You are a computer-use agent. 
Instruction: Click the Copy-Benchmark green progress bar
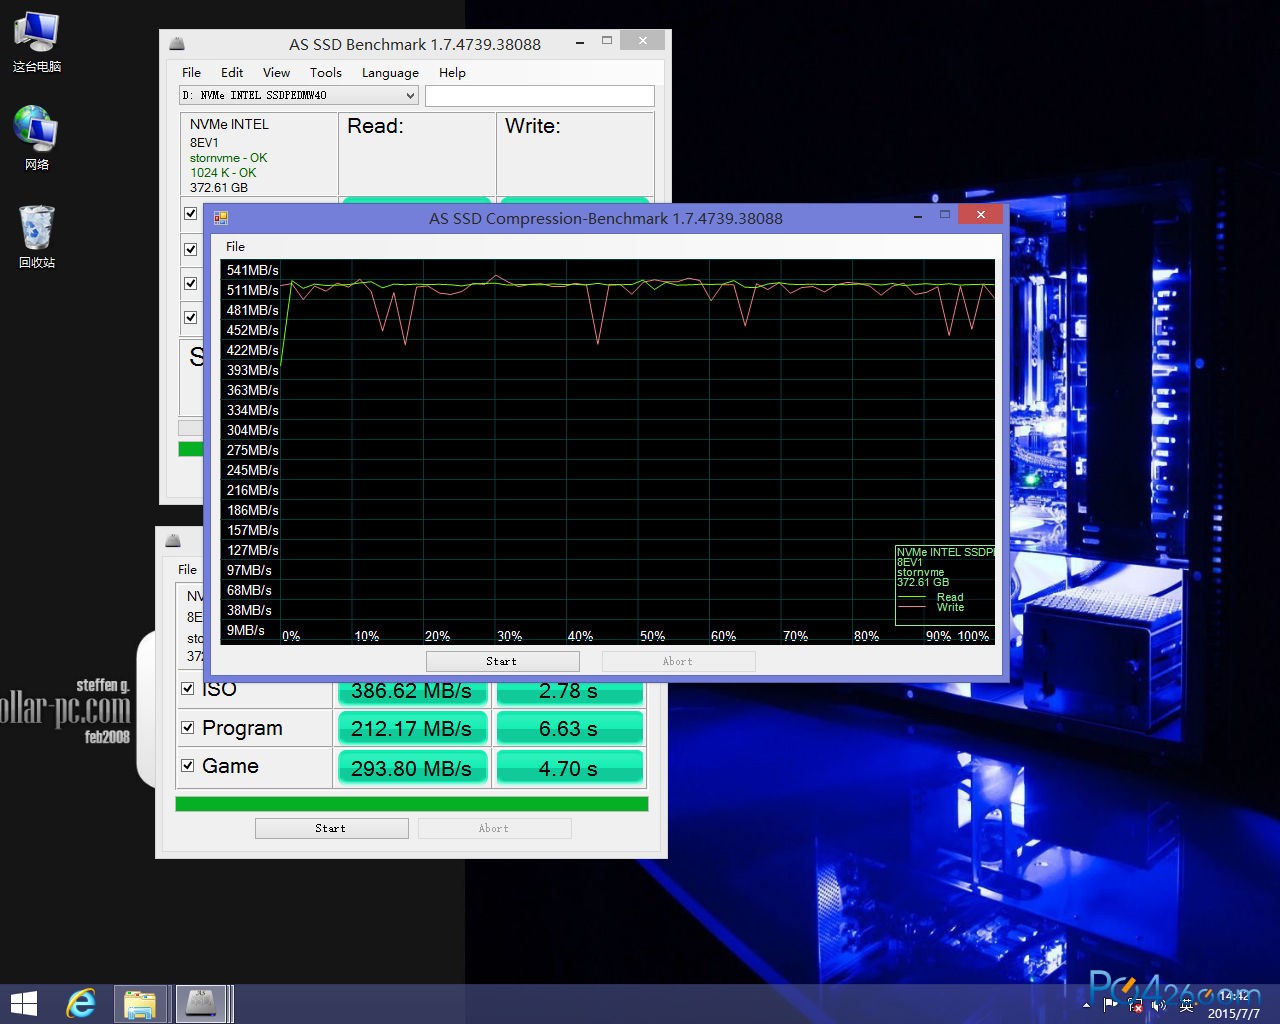point(412,804)
